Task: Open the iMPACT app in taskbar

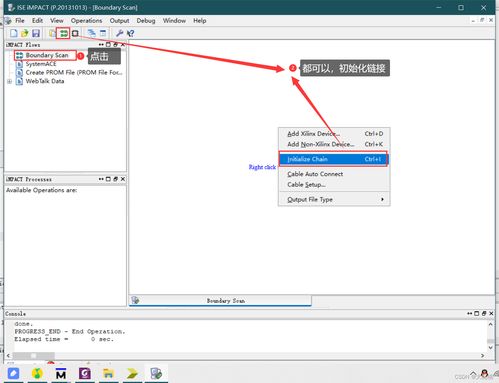Action: point(156,373)
